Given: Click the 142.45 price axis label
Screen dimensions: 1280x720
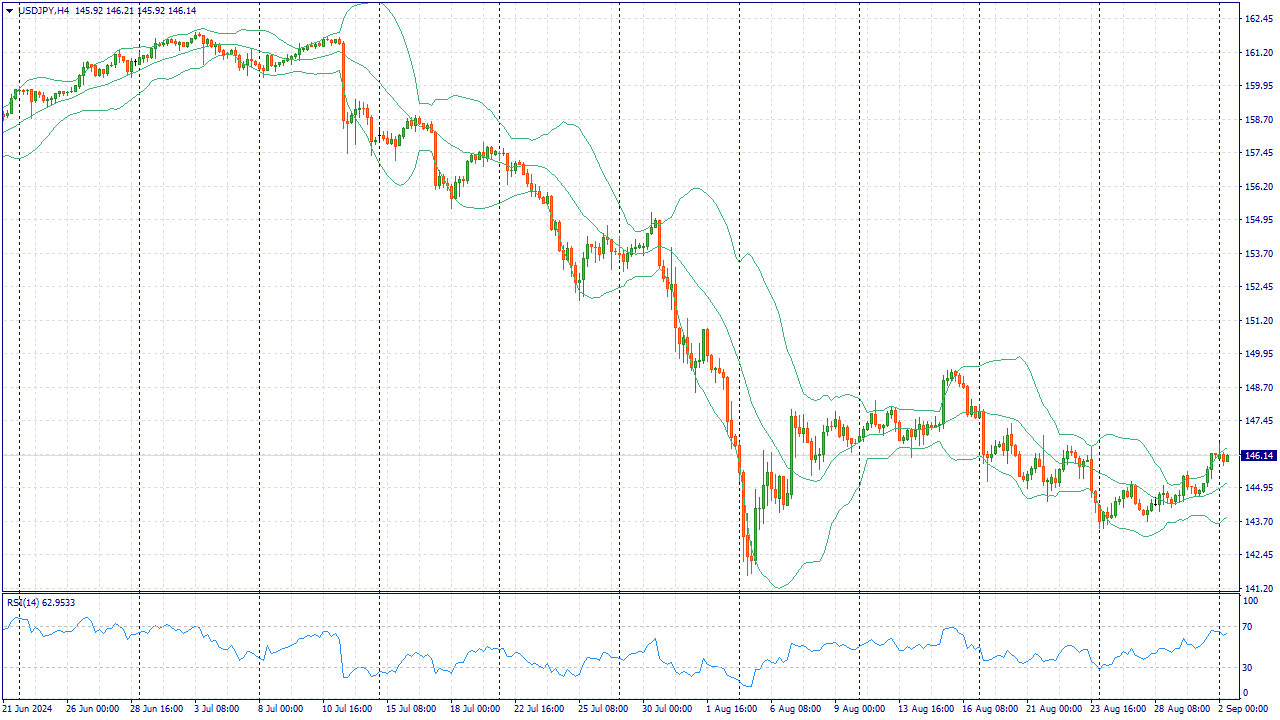Looking at the screenshot, I should 1257,555.
